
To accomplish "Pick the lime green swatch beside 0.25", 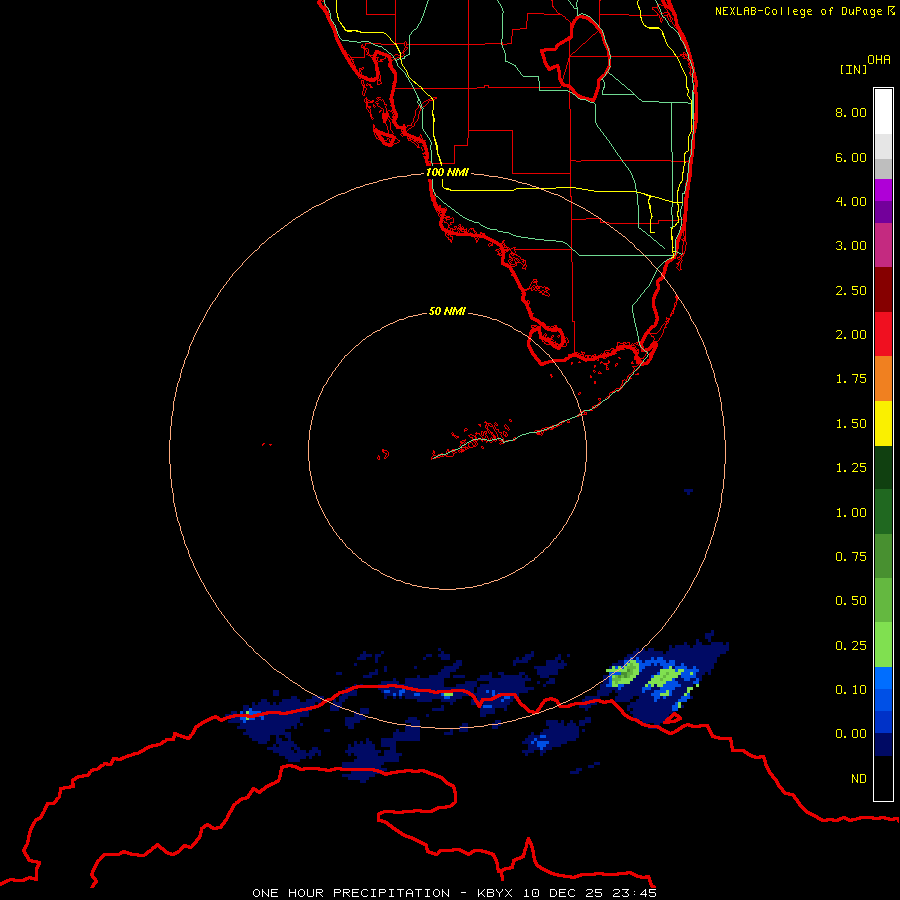I will coord(883,645).
